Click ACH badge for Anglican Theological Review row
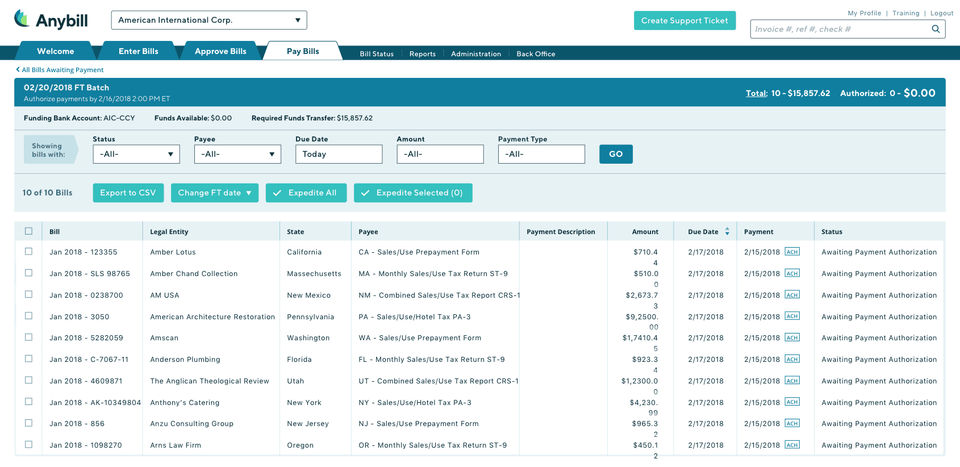 pyautogui.click(x=792, y=381)
